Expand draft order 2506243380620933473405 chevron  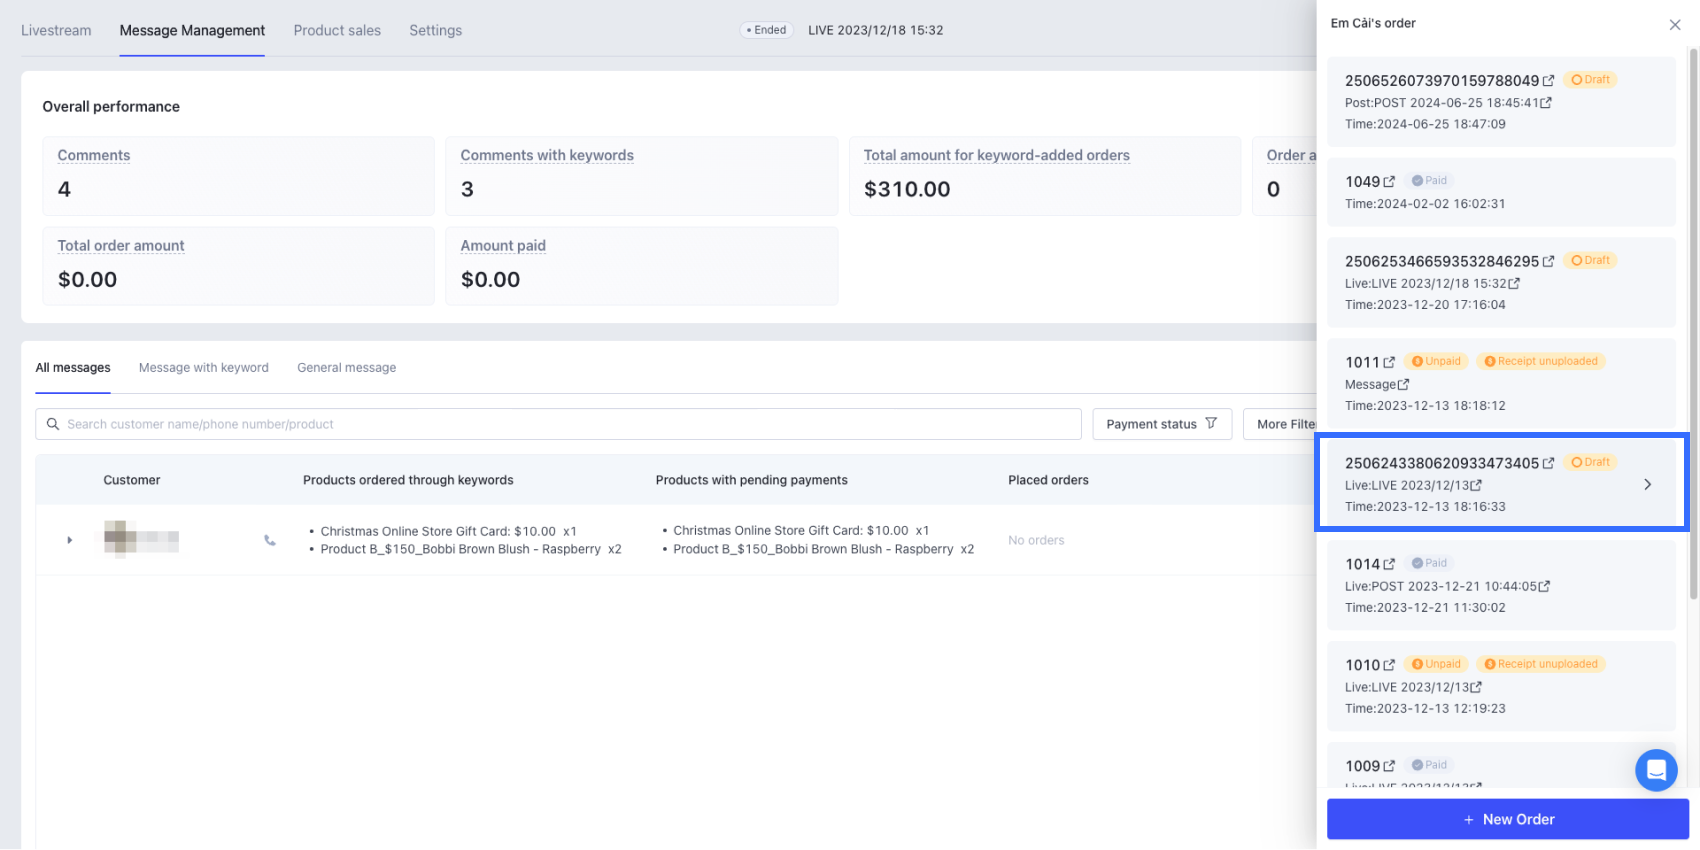click(1647, 485)
